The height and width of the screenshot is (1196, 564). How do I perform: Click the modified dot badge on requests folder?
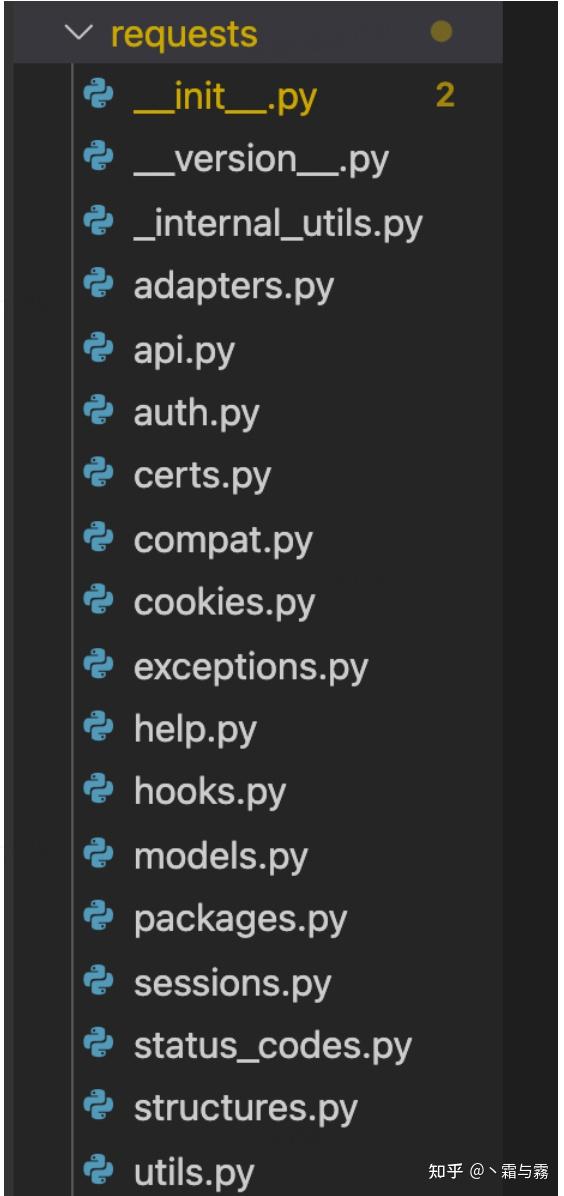pos(441,32)
